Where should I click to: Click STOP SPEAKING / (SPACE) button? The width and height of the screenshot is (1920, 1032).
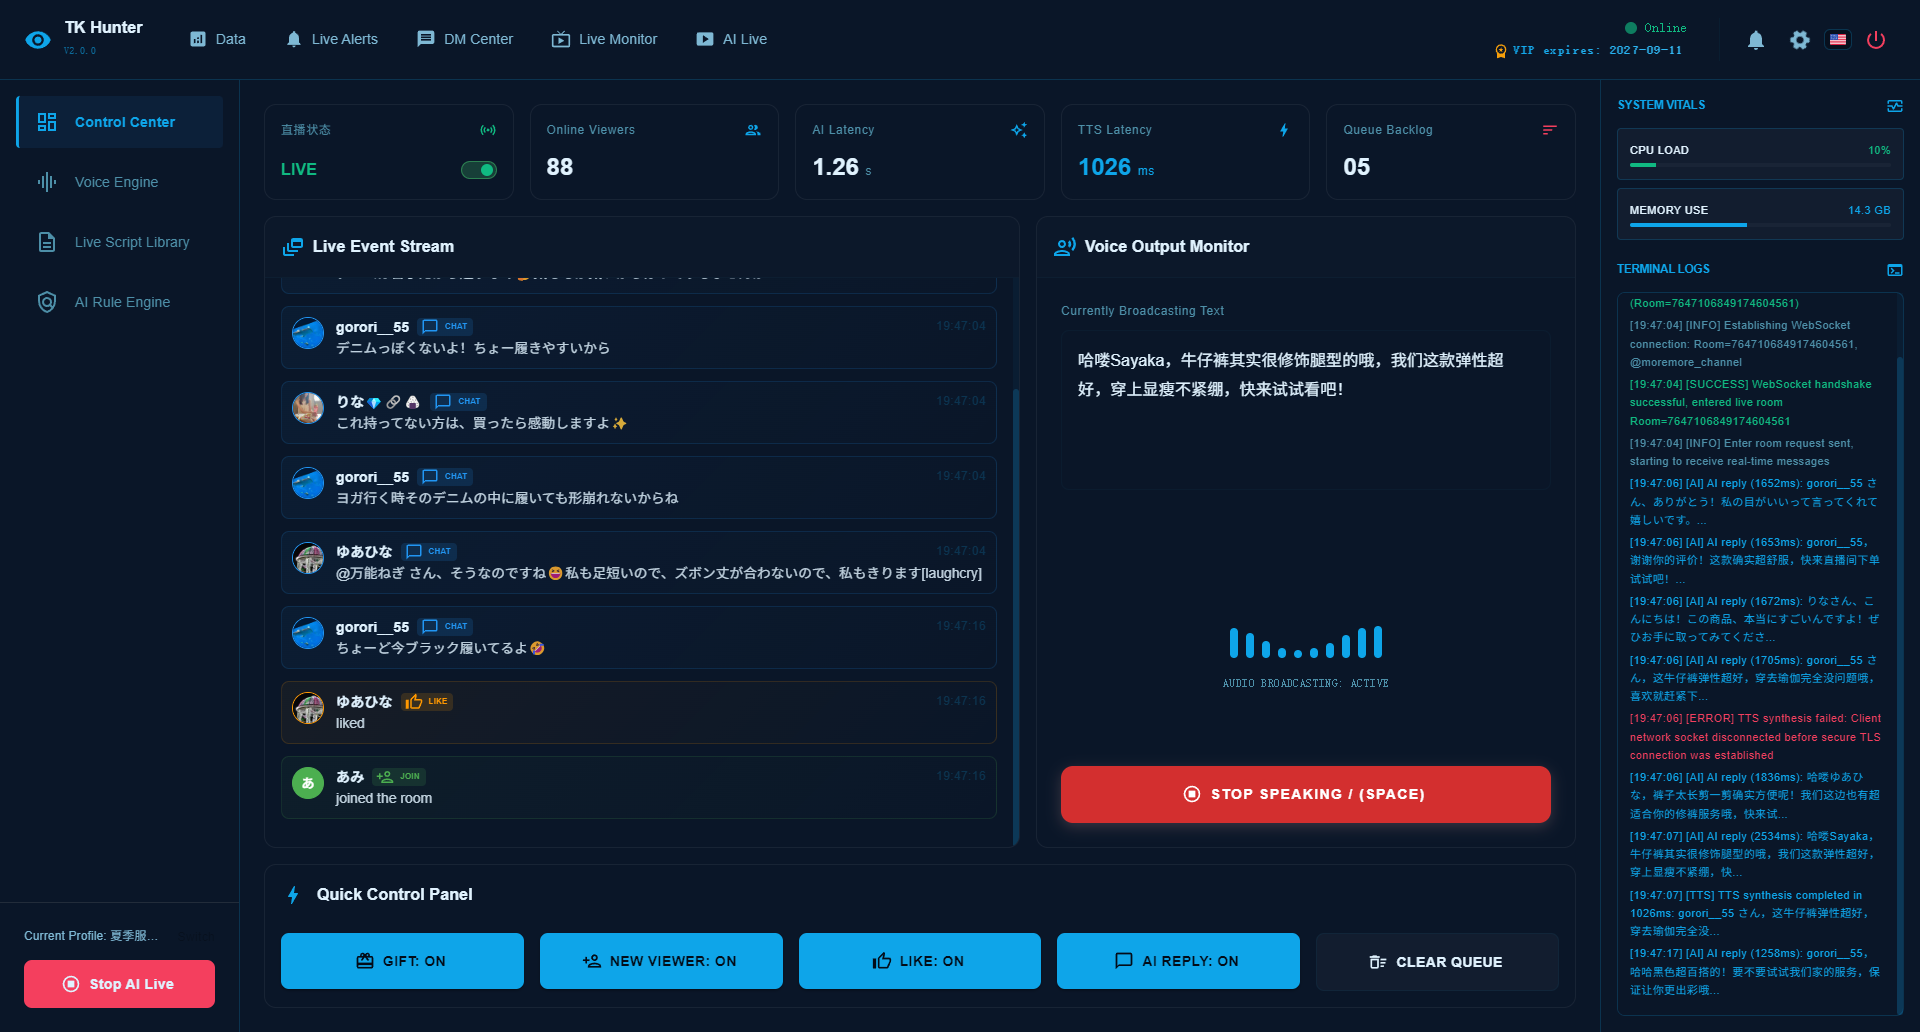(x=1306, y=794)
